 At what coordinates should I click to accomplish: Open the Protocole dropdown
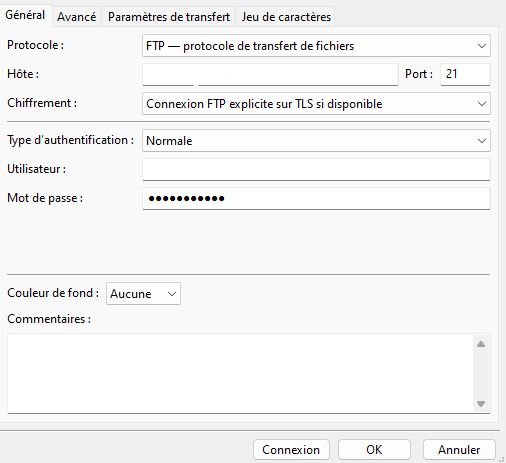(316, 46)
